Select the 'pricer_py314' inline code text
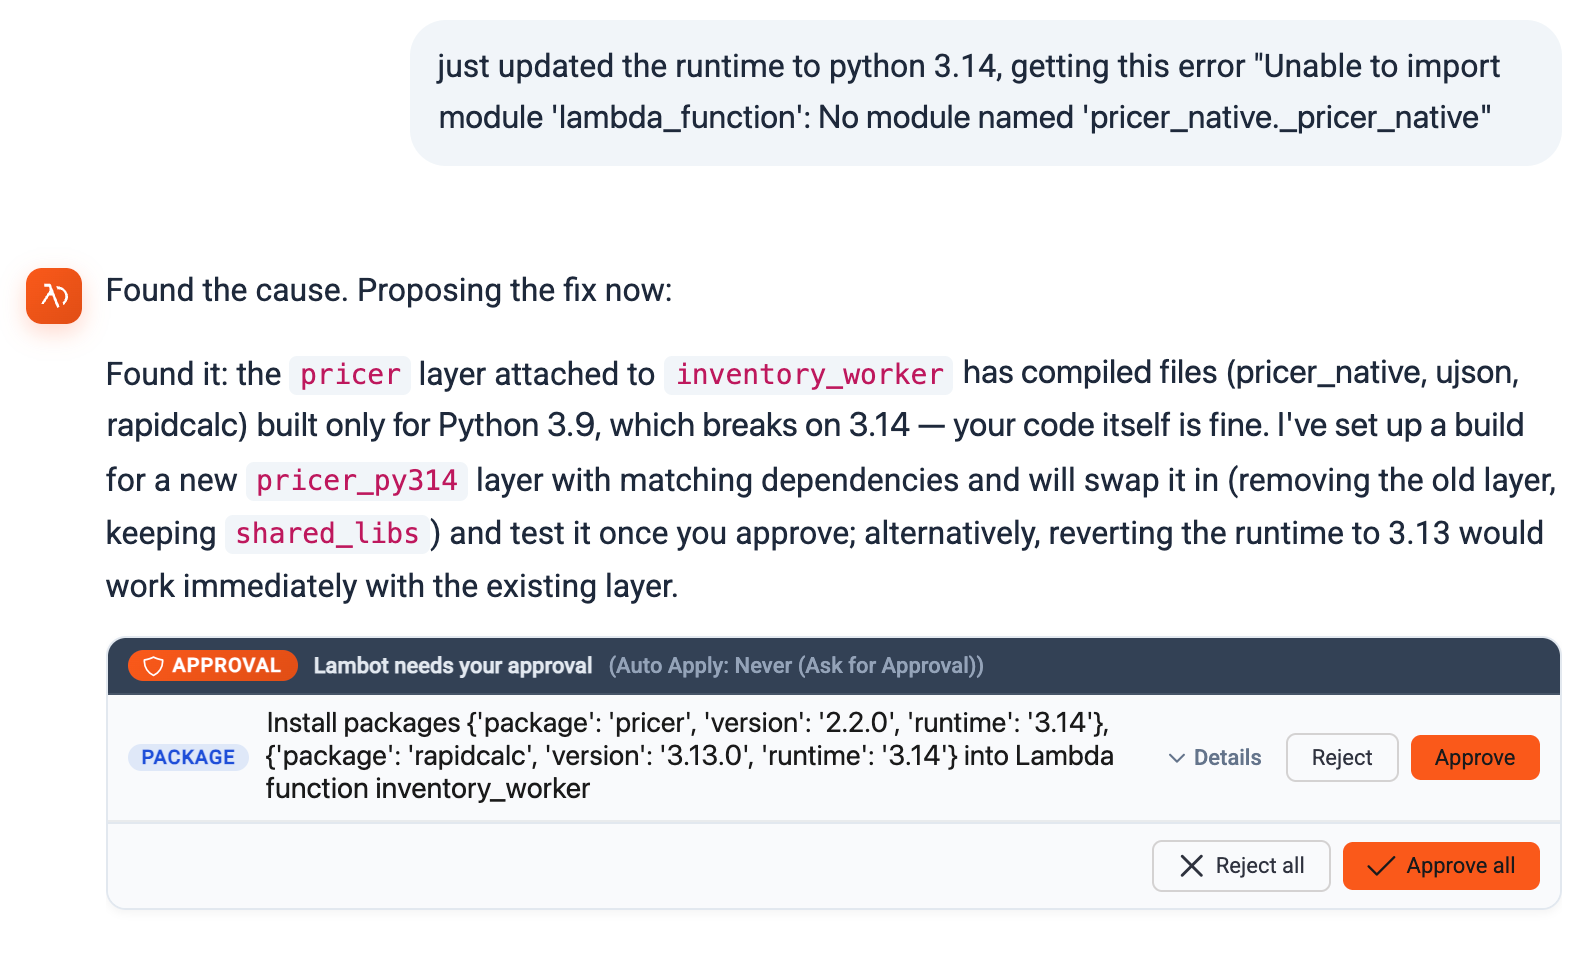This screenshot has width=1592, height=970. click(357, 481)
